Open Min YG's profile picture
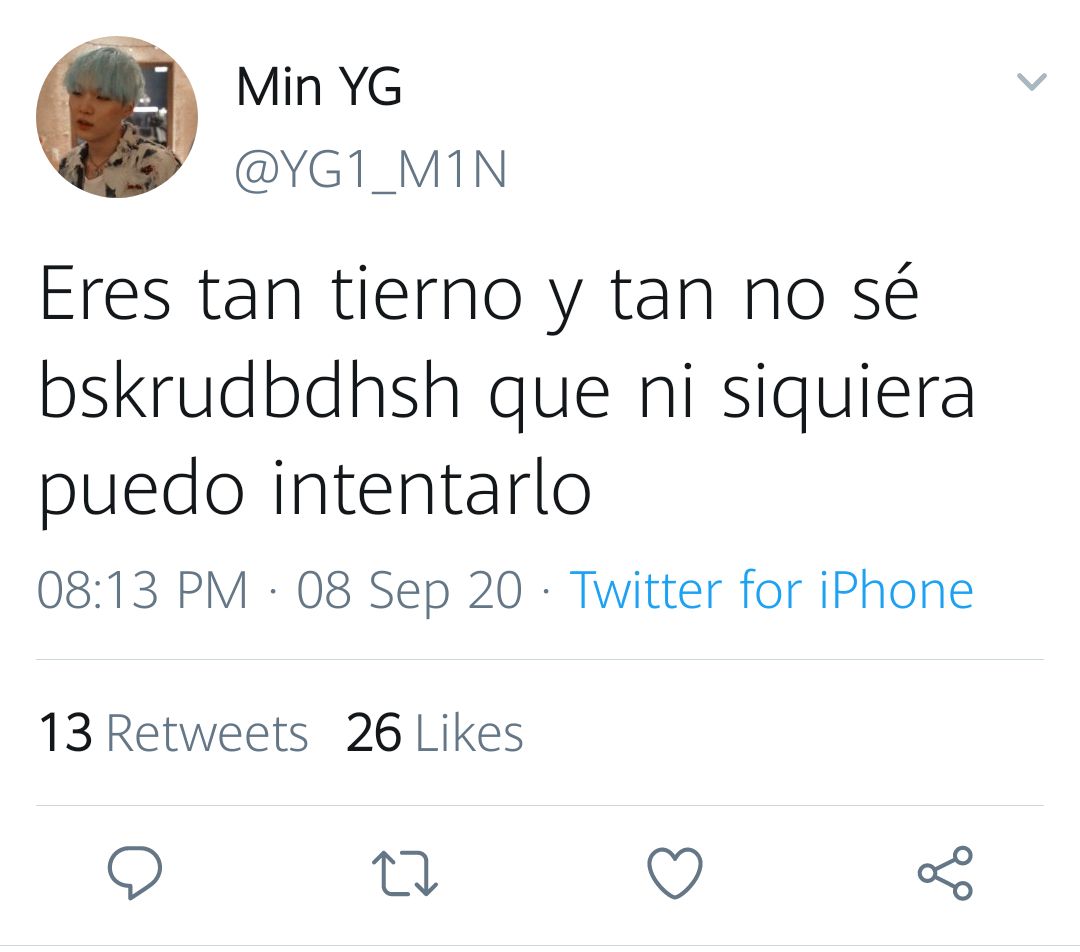This screenshot has height=952, width=1080. [x=117, y=117]
